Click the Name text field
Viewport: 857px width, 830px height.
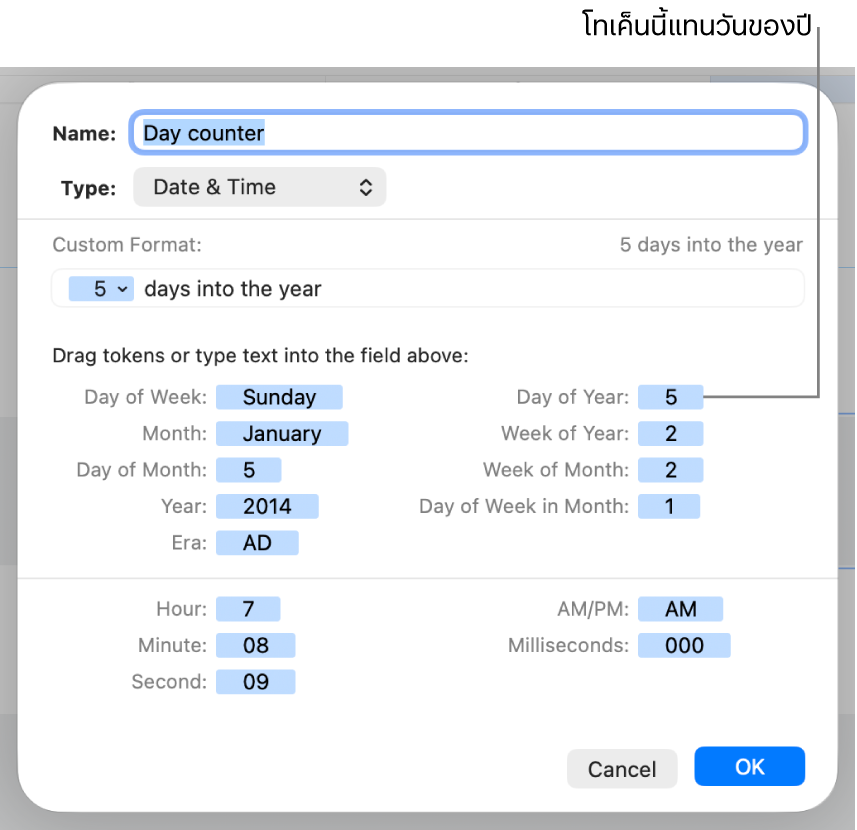[x=467, y=133]
